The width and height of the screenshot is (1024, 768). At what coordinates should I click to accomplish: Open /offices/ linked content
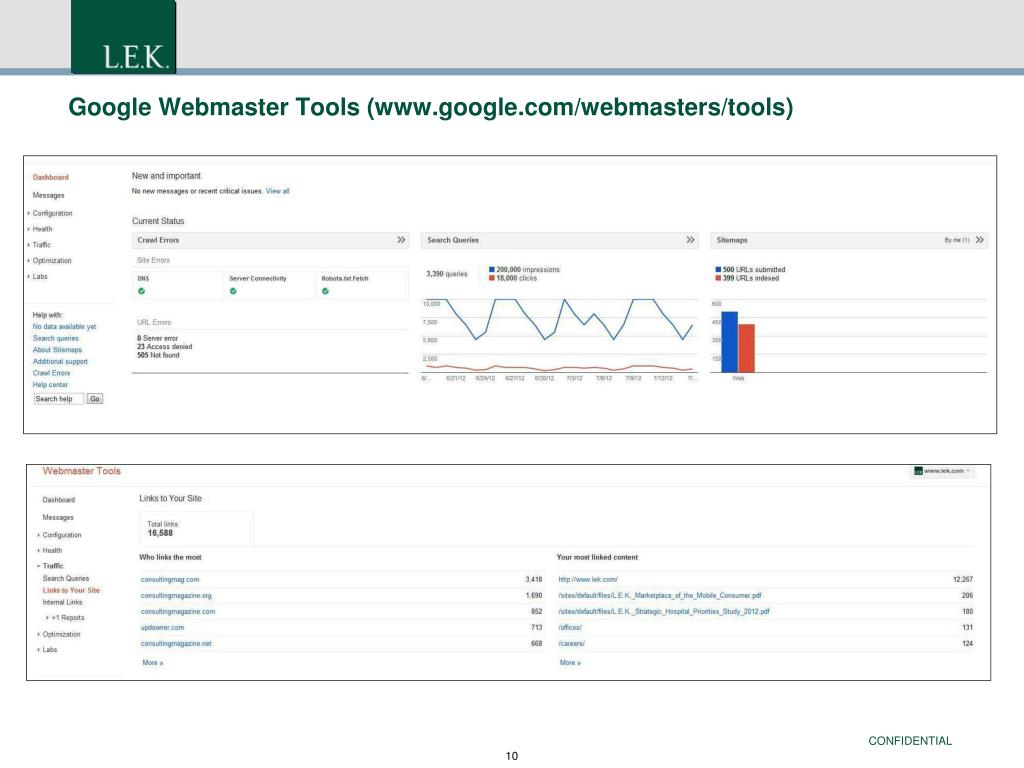click(x=569, y=628)
